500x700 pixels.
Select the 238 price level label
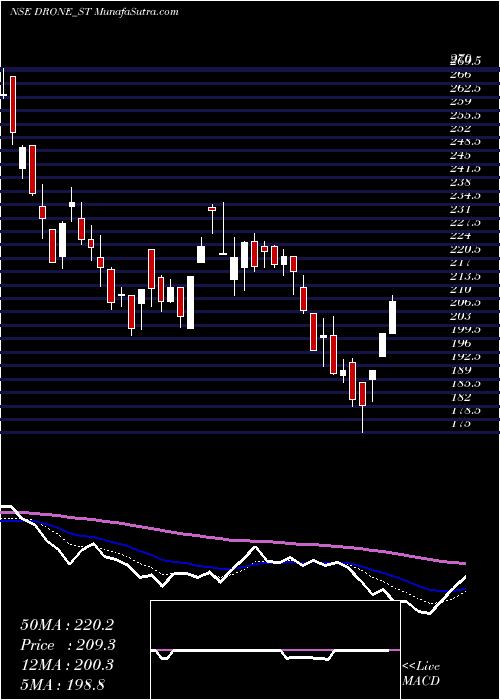pyautogui.click(x=460, y=182)
